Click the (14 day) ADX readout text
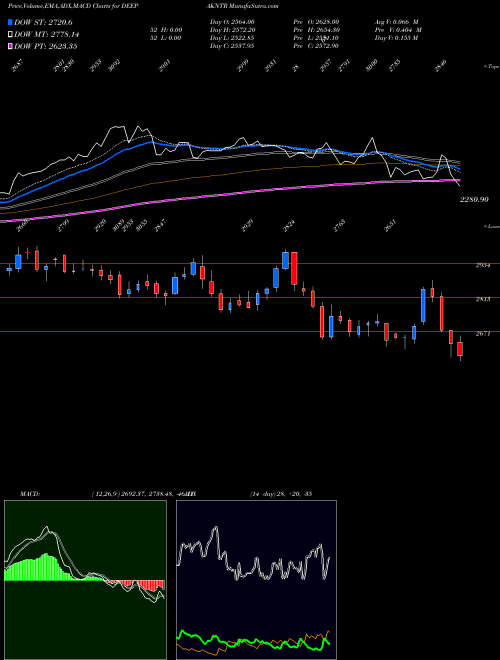This screenshot has width=500, height=660. pos(281,494)
